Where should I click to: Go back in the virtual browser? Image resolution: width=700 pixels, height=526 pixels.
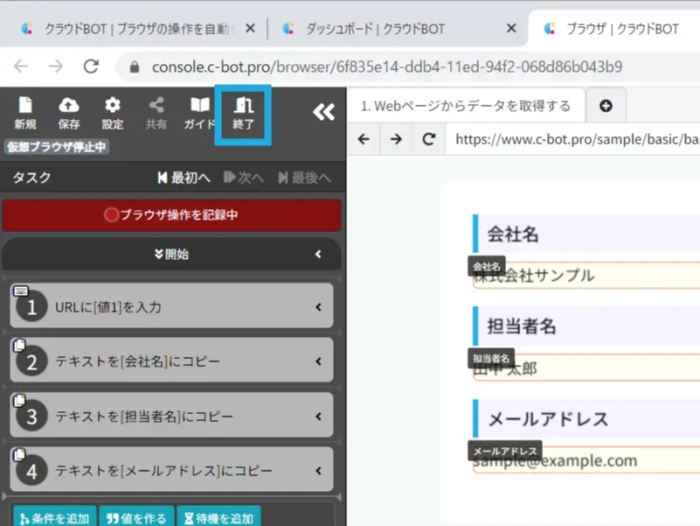[364, 139]
